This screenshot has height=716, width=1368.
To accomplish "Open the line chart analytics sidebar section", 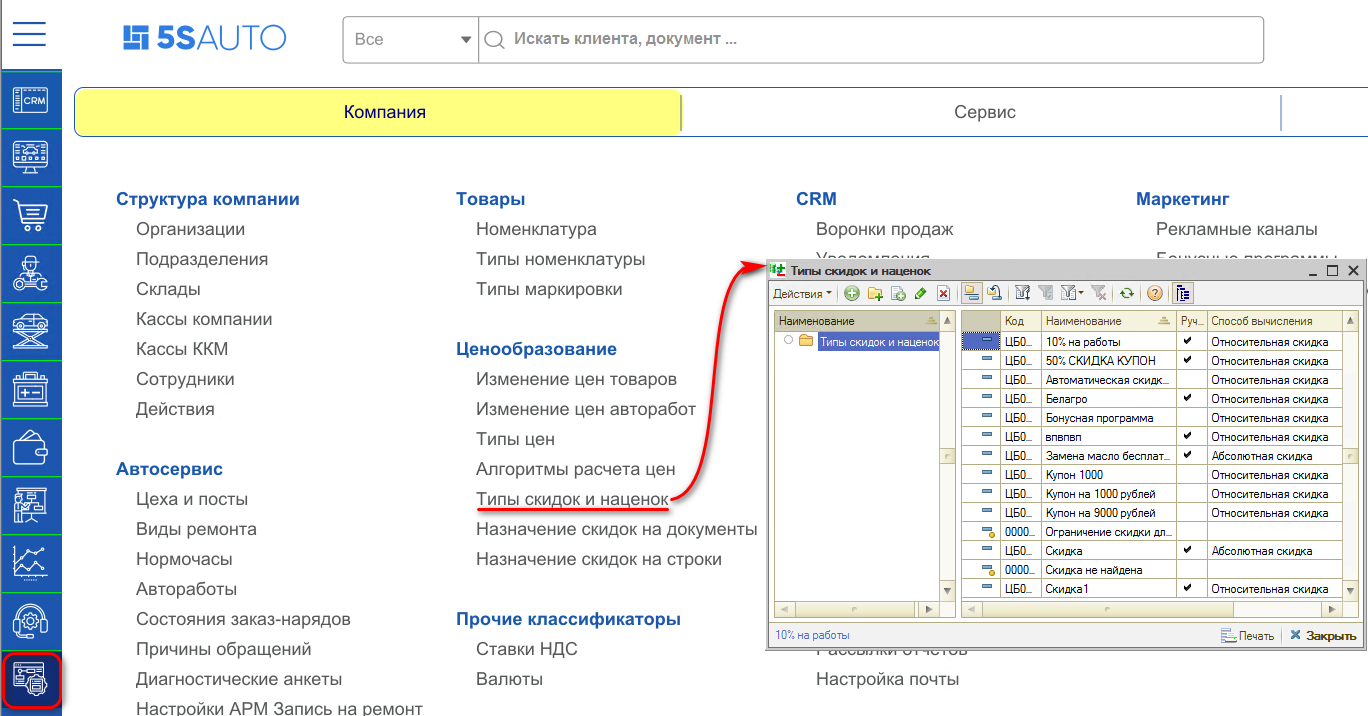I will [31, 563].
